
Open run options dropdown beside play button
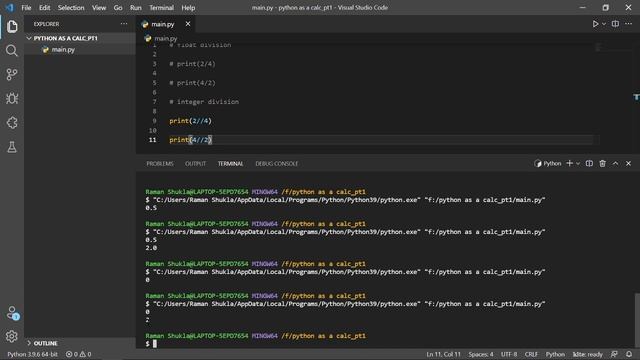click(604, 24)
